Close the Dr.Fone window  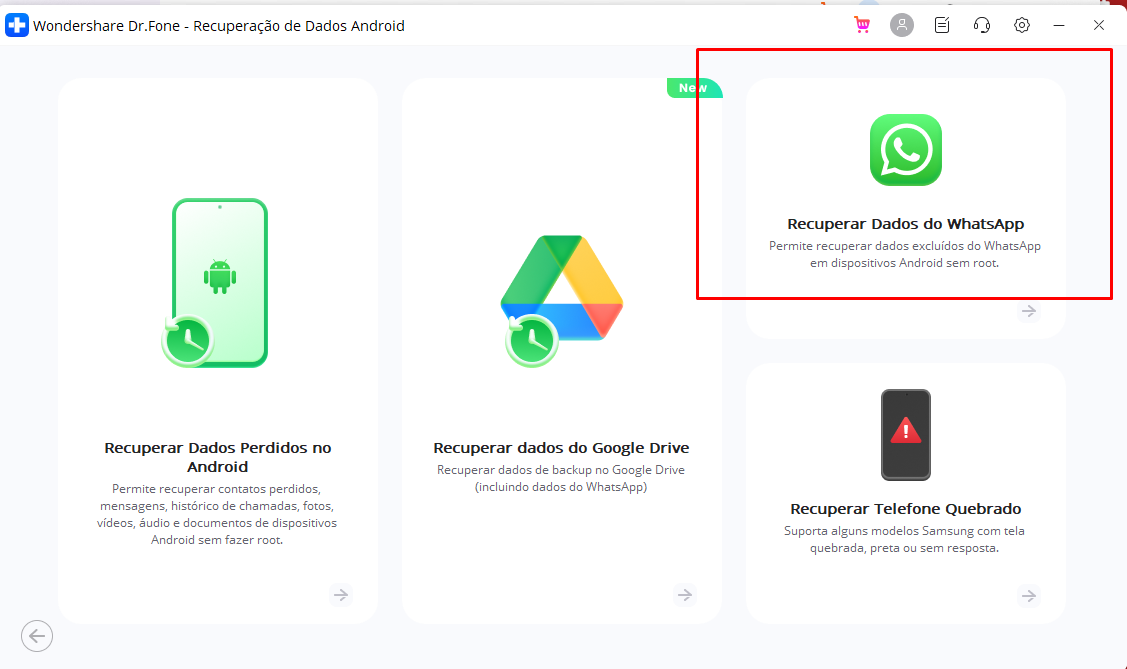[x=1099, y=25]
